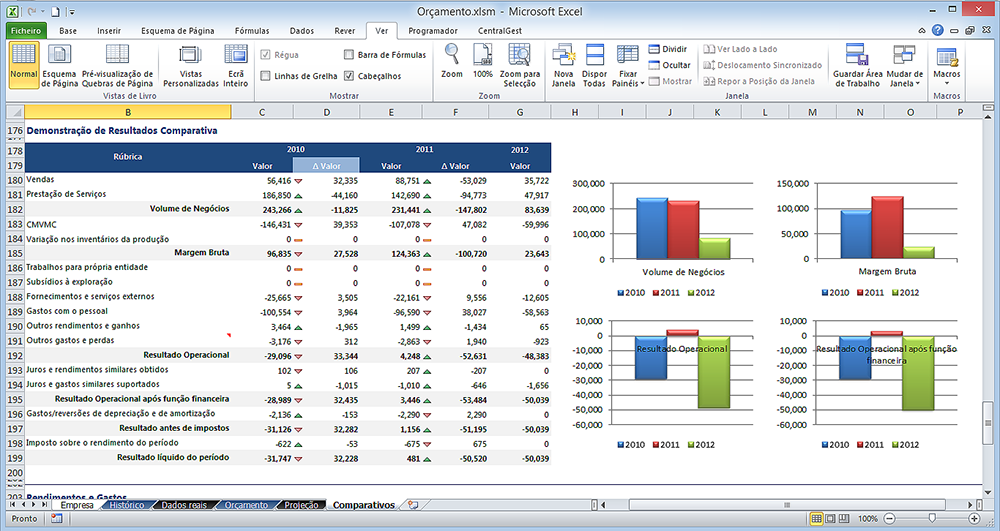This screenshot has height=531, width=1000.
Task: Minimize the ribbon caret icon
Action: [922, 30]
